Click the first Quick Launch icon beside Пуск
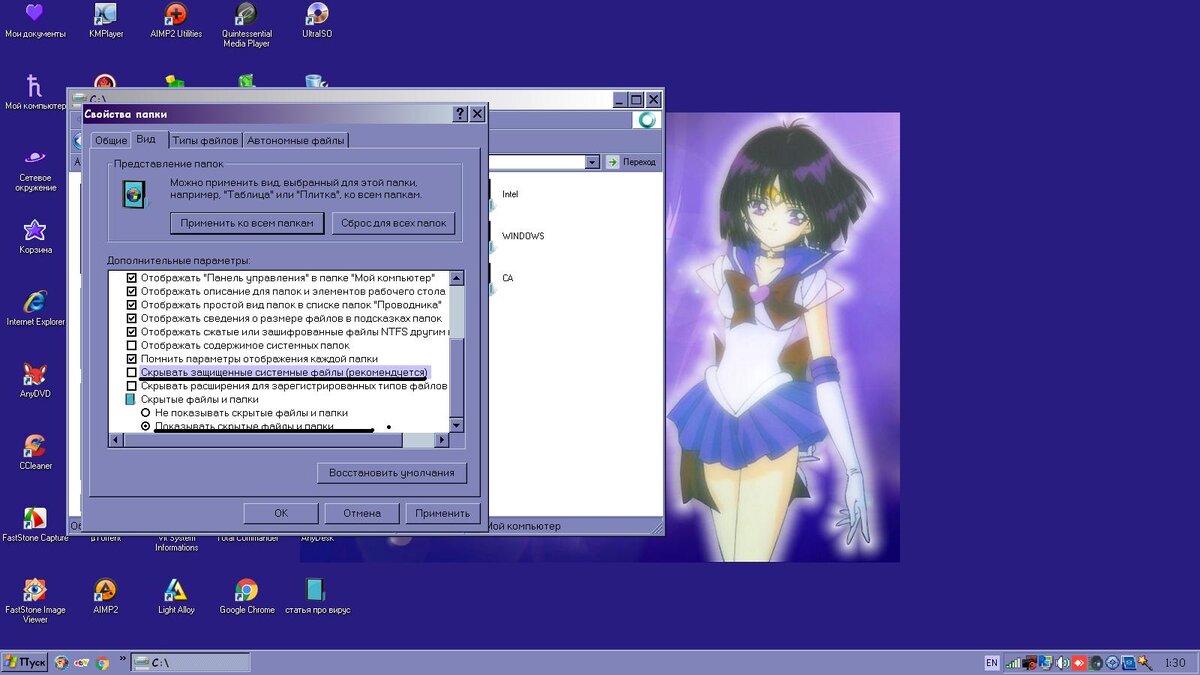The height and width of the screenshot is (675, 1200). click(62, 663)
